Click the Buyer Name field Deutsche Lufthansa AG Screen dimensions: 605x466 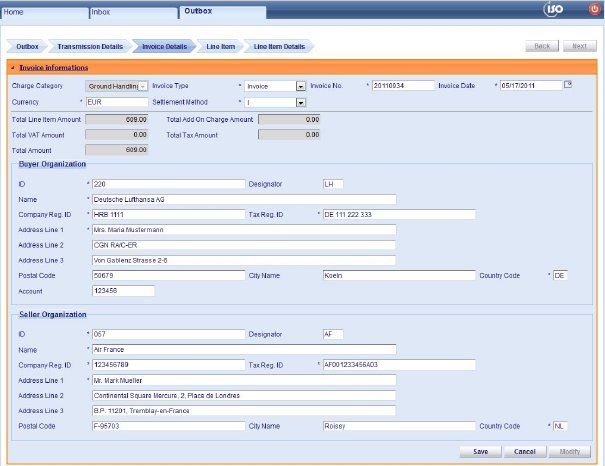pyautogui.click(x=244, y=199)
